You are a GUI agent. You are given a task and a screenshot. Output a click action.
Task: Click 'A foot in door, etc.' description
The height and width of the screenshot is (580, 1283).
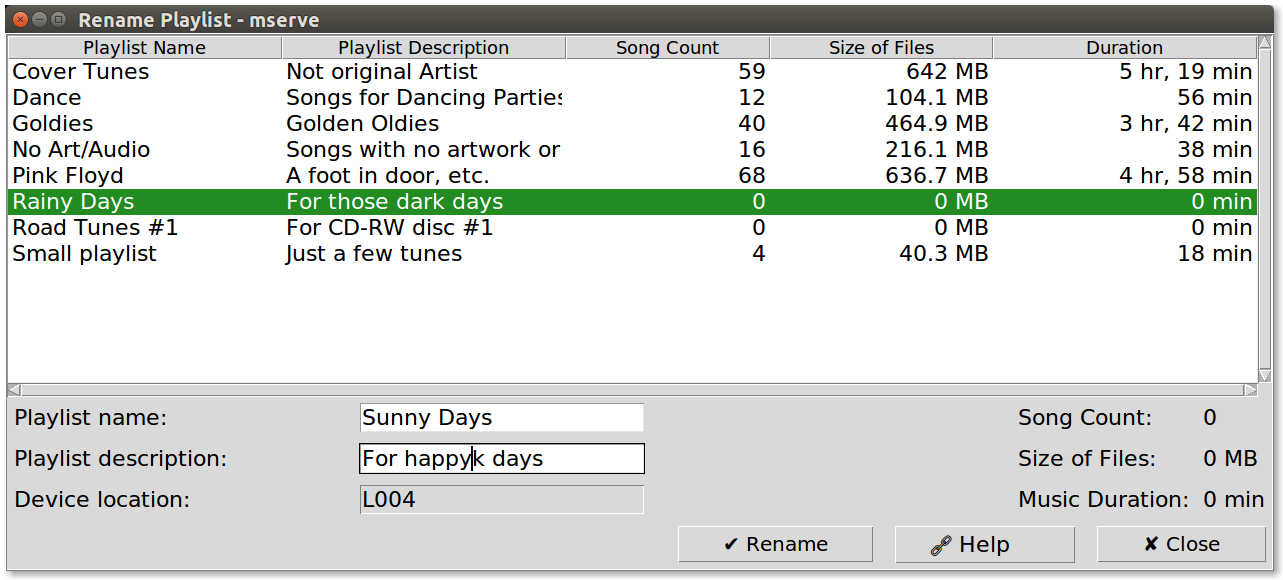tap(388, 176)
